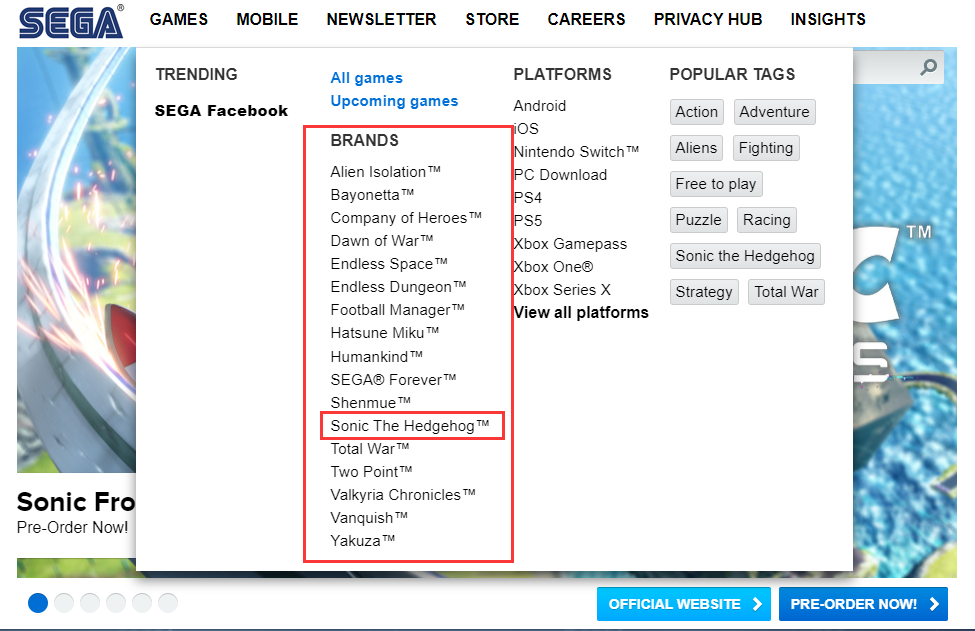
Task: Open the SEGA Facebook trending link
Action: click(221, 111)
